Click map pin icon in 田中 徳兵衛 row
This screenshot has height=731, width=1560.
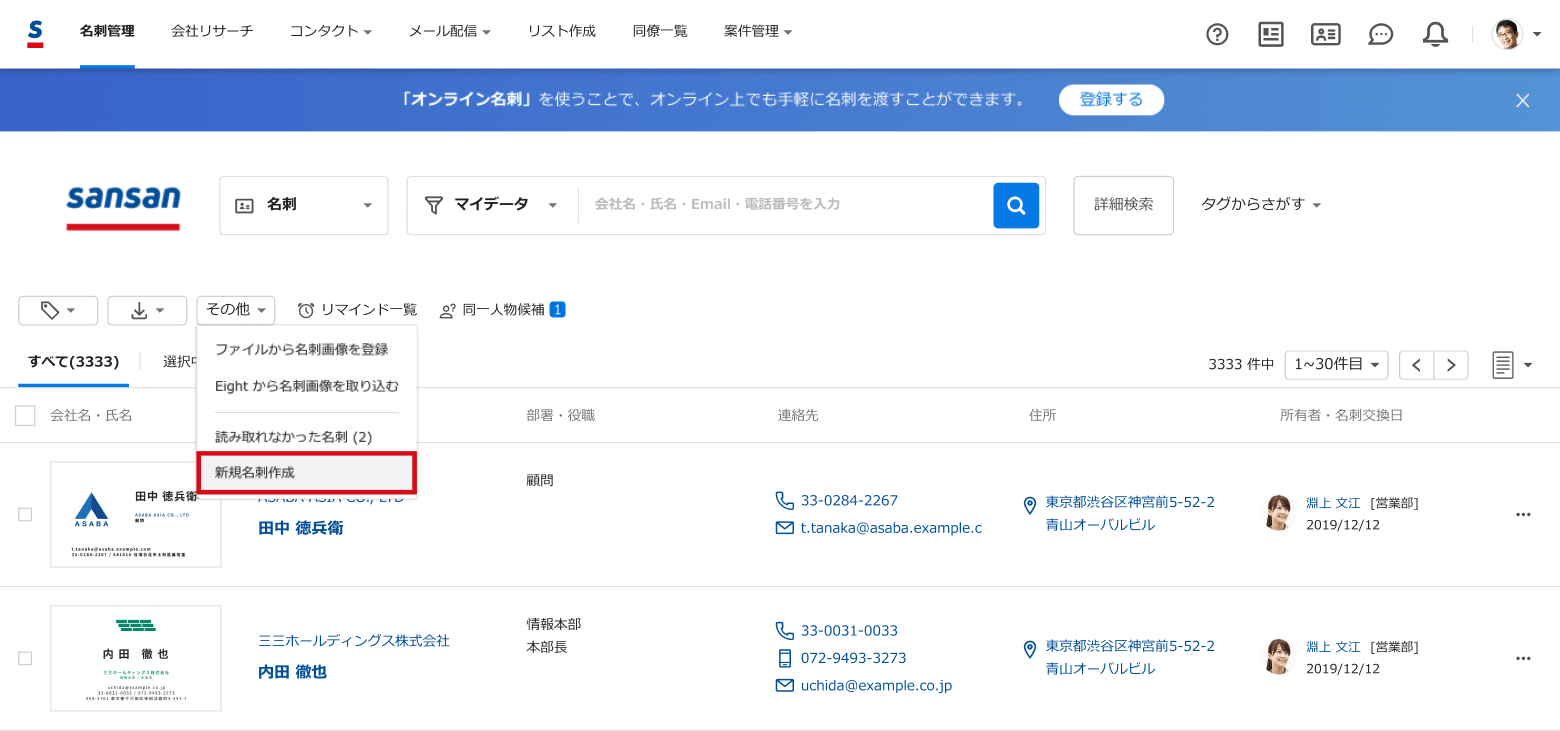1030,506
